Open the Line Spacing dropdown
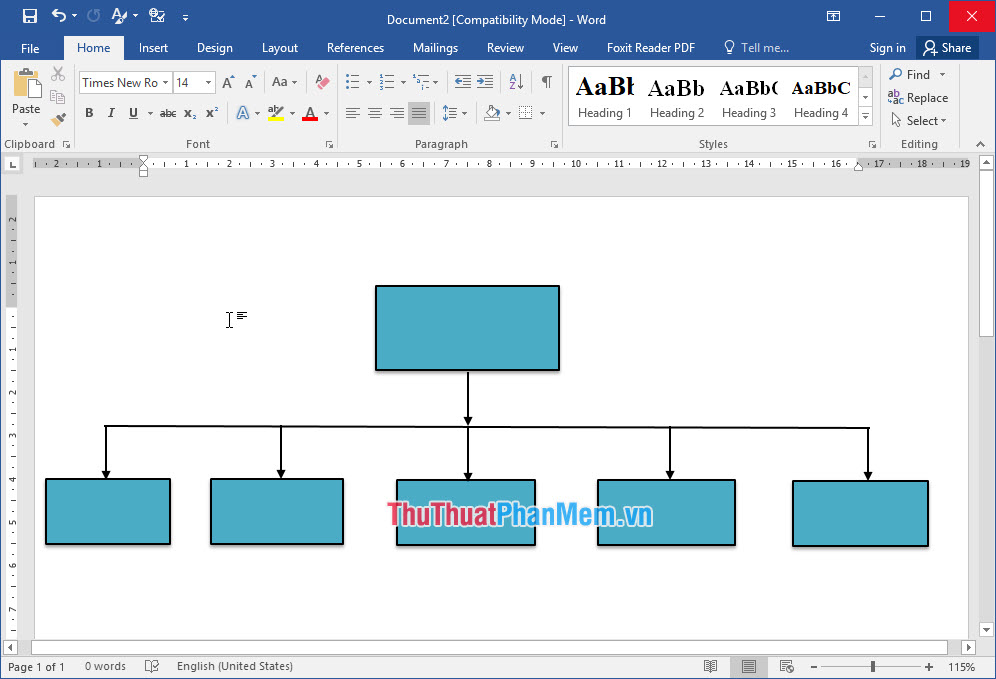The image size is (996, 679). click(x=453, y=113)
